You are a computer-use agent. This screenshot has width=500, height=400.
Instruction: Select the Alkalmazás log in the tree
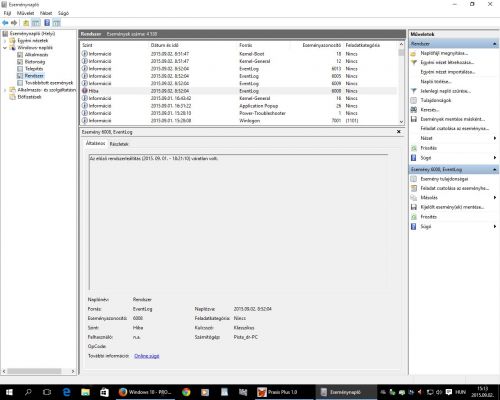point(36,55)
